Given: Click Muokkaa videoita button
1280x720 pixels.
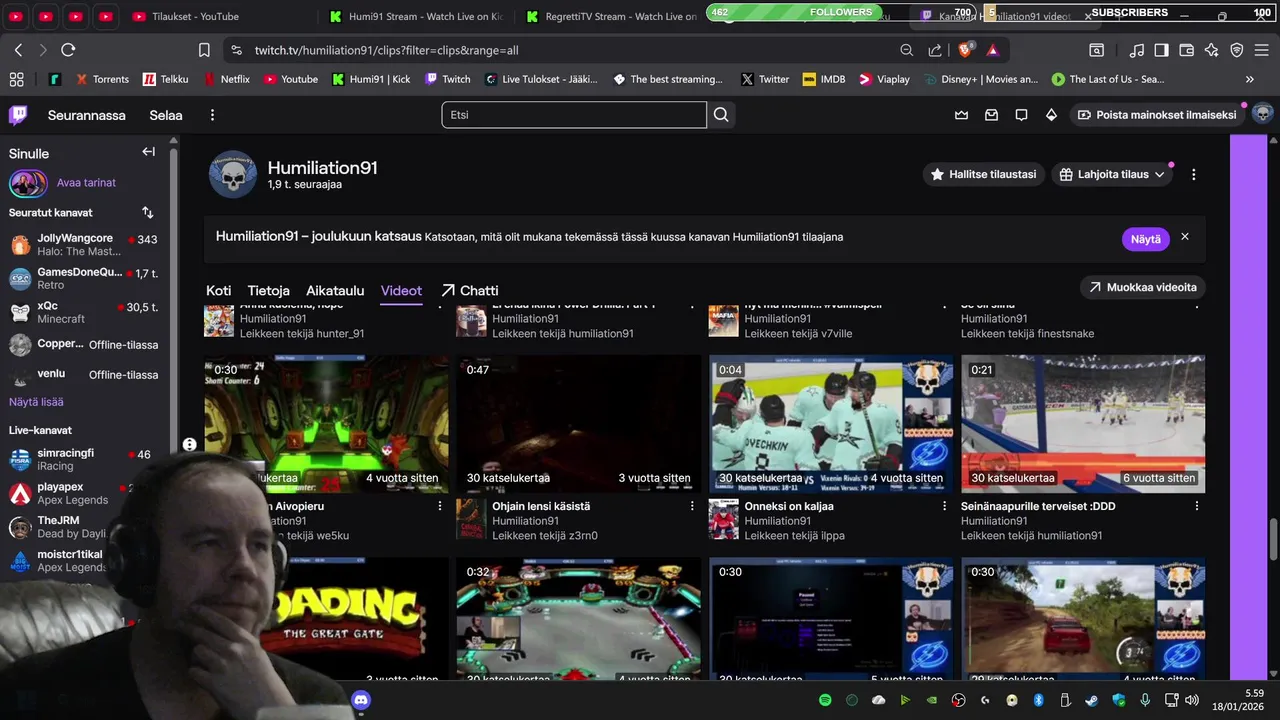Looking at the screenshot, I should click(1142, 287).
